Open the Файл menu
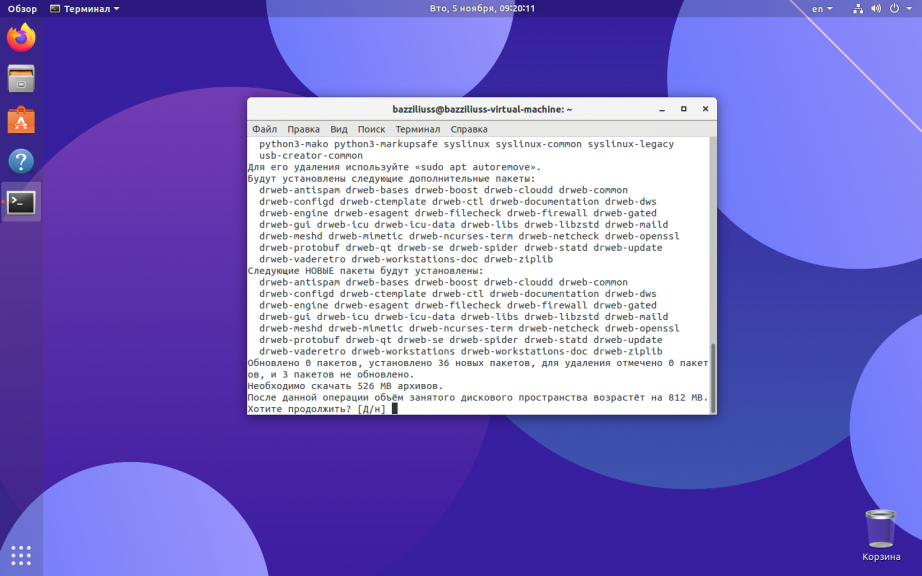 pyautogui.click(x=265, y=129)
